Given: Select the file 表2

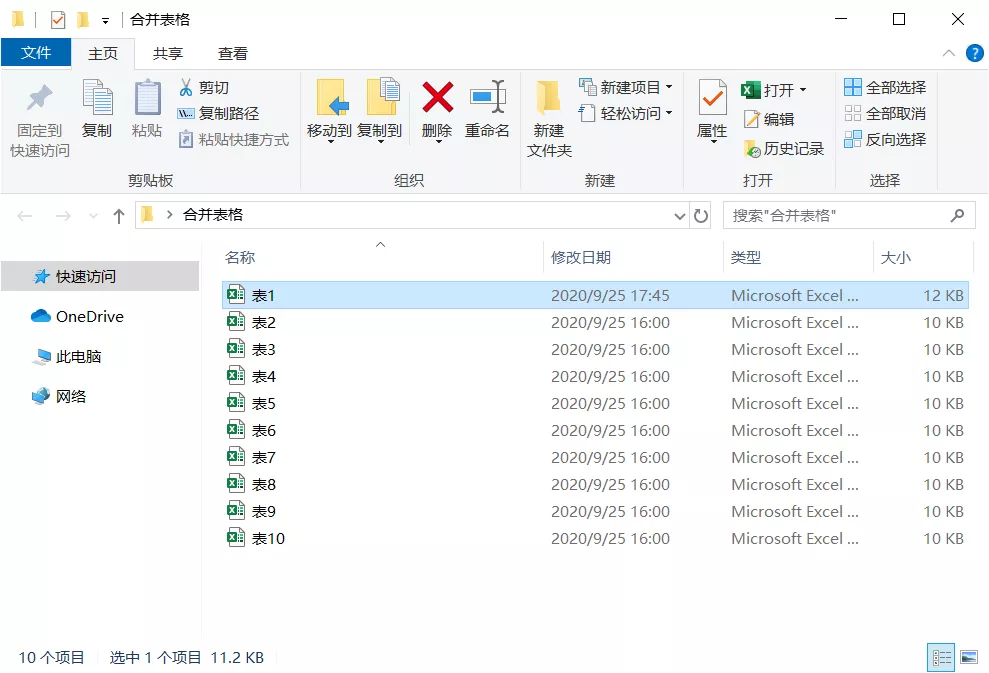Looking at the screenshot, I should point(595,322).
